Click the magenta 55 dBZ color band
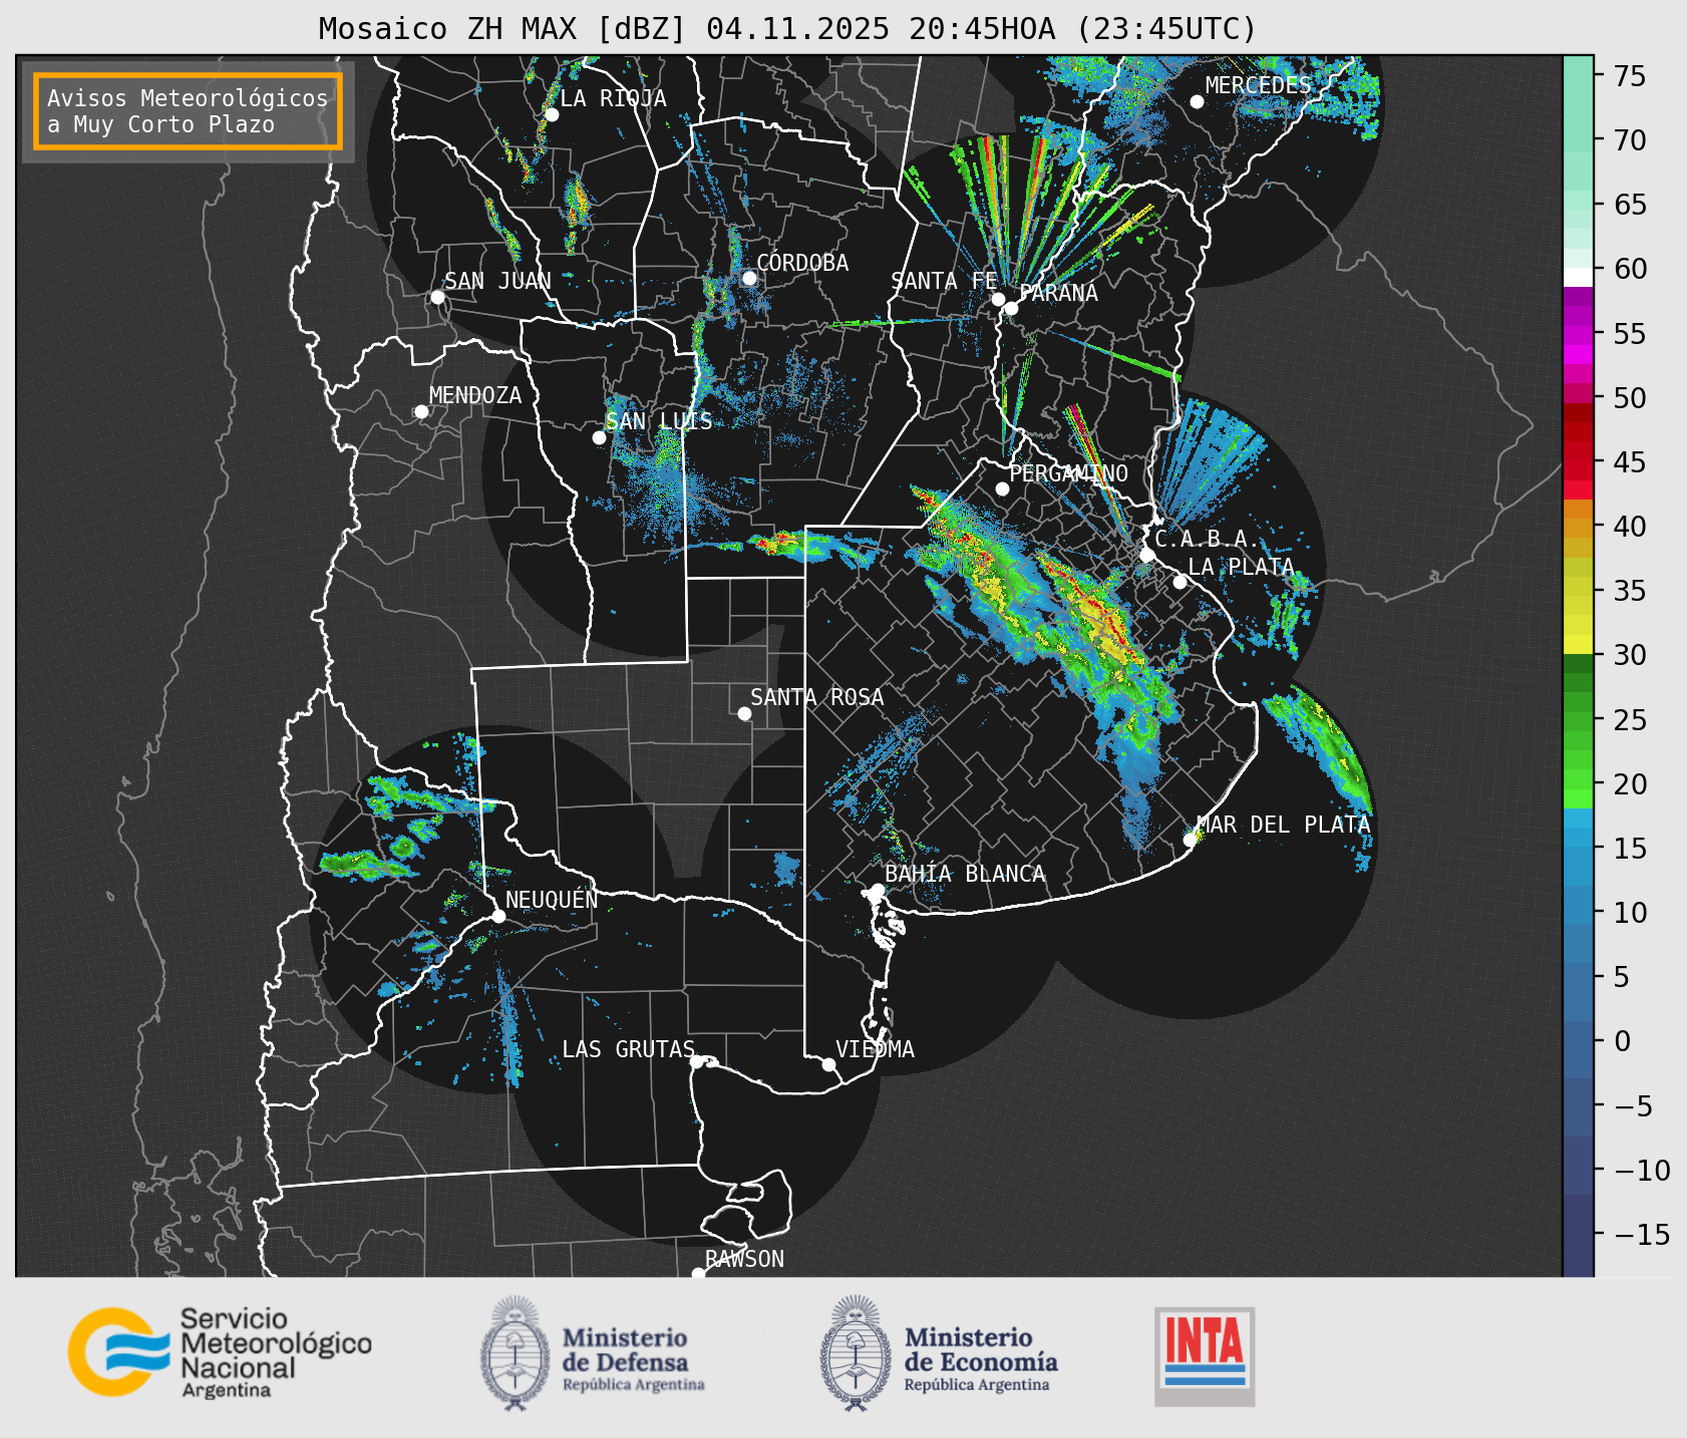Viewport: 1687px width, 1438px height. click(x=1578, y=335)
